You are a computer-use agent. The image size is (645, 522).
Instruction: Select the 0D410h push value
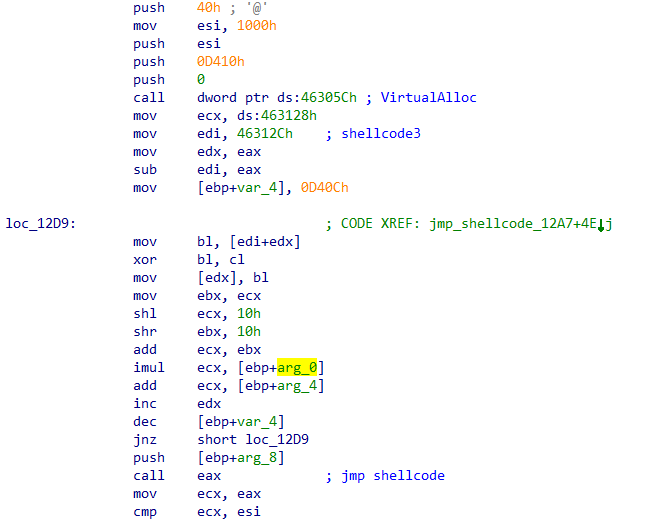tap(220, 62)
